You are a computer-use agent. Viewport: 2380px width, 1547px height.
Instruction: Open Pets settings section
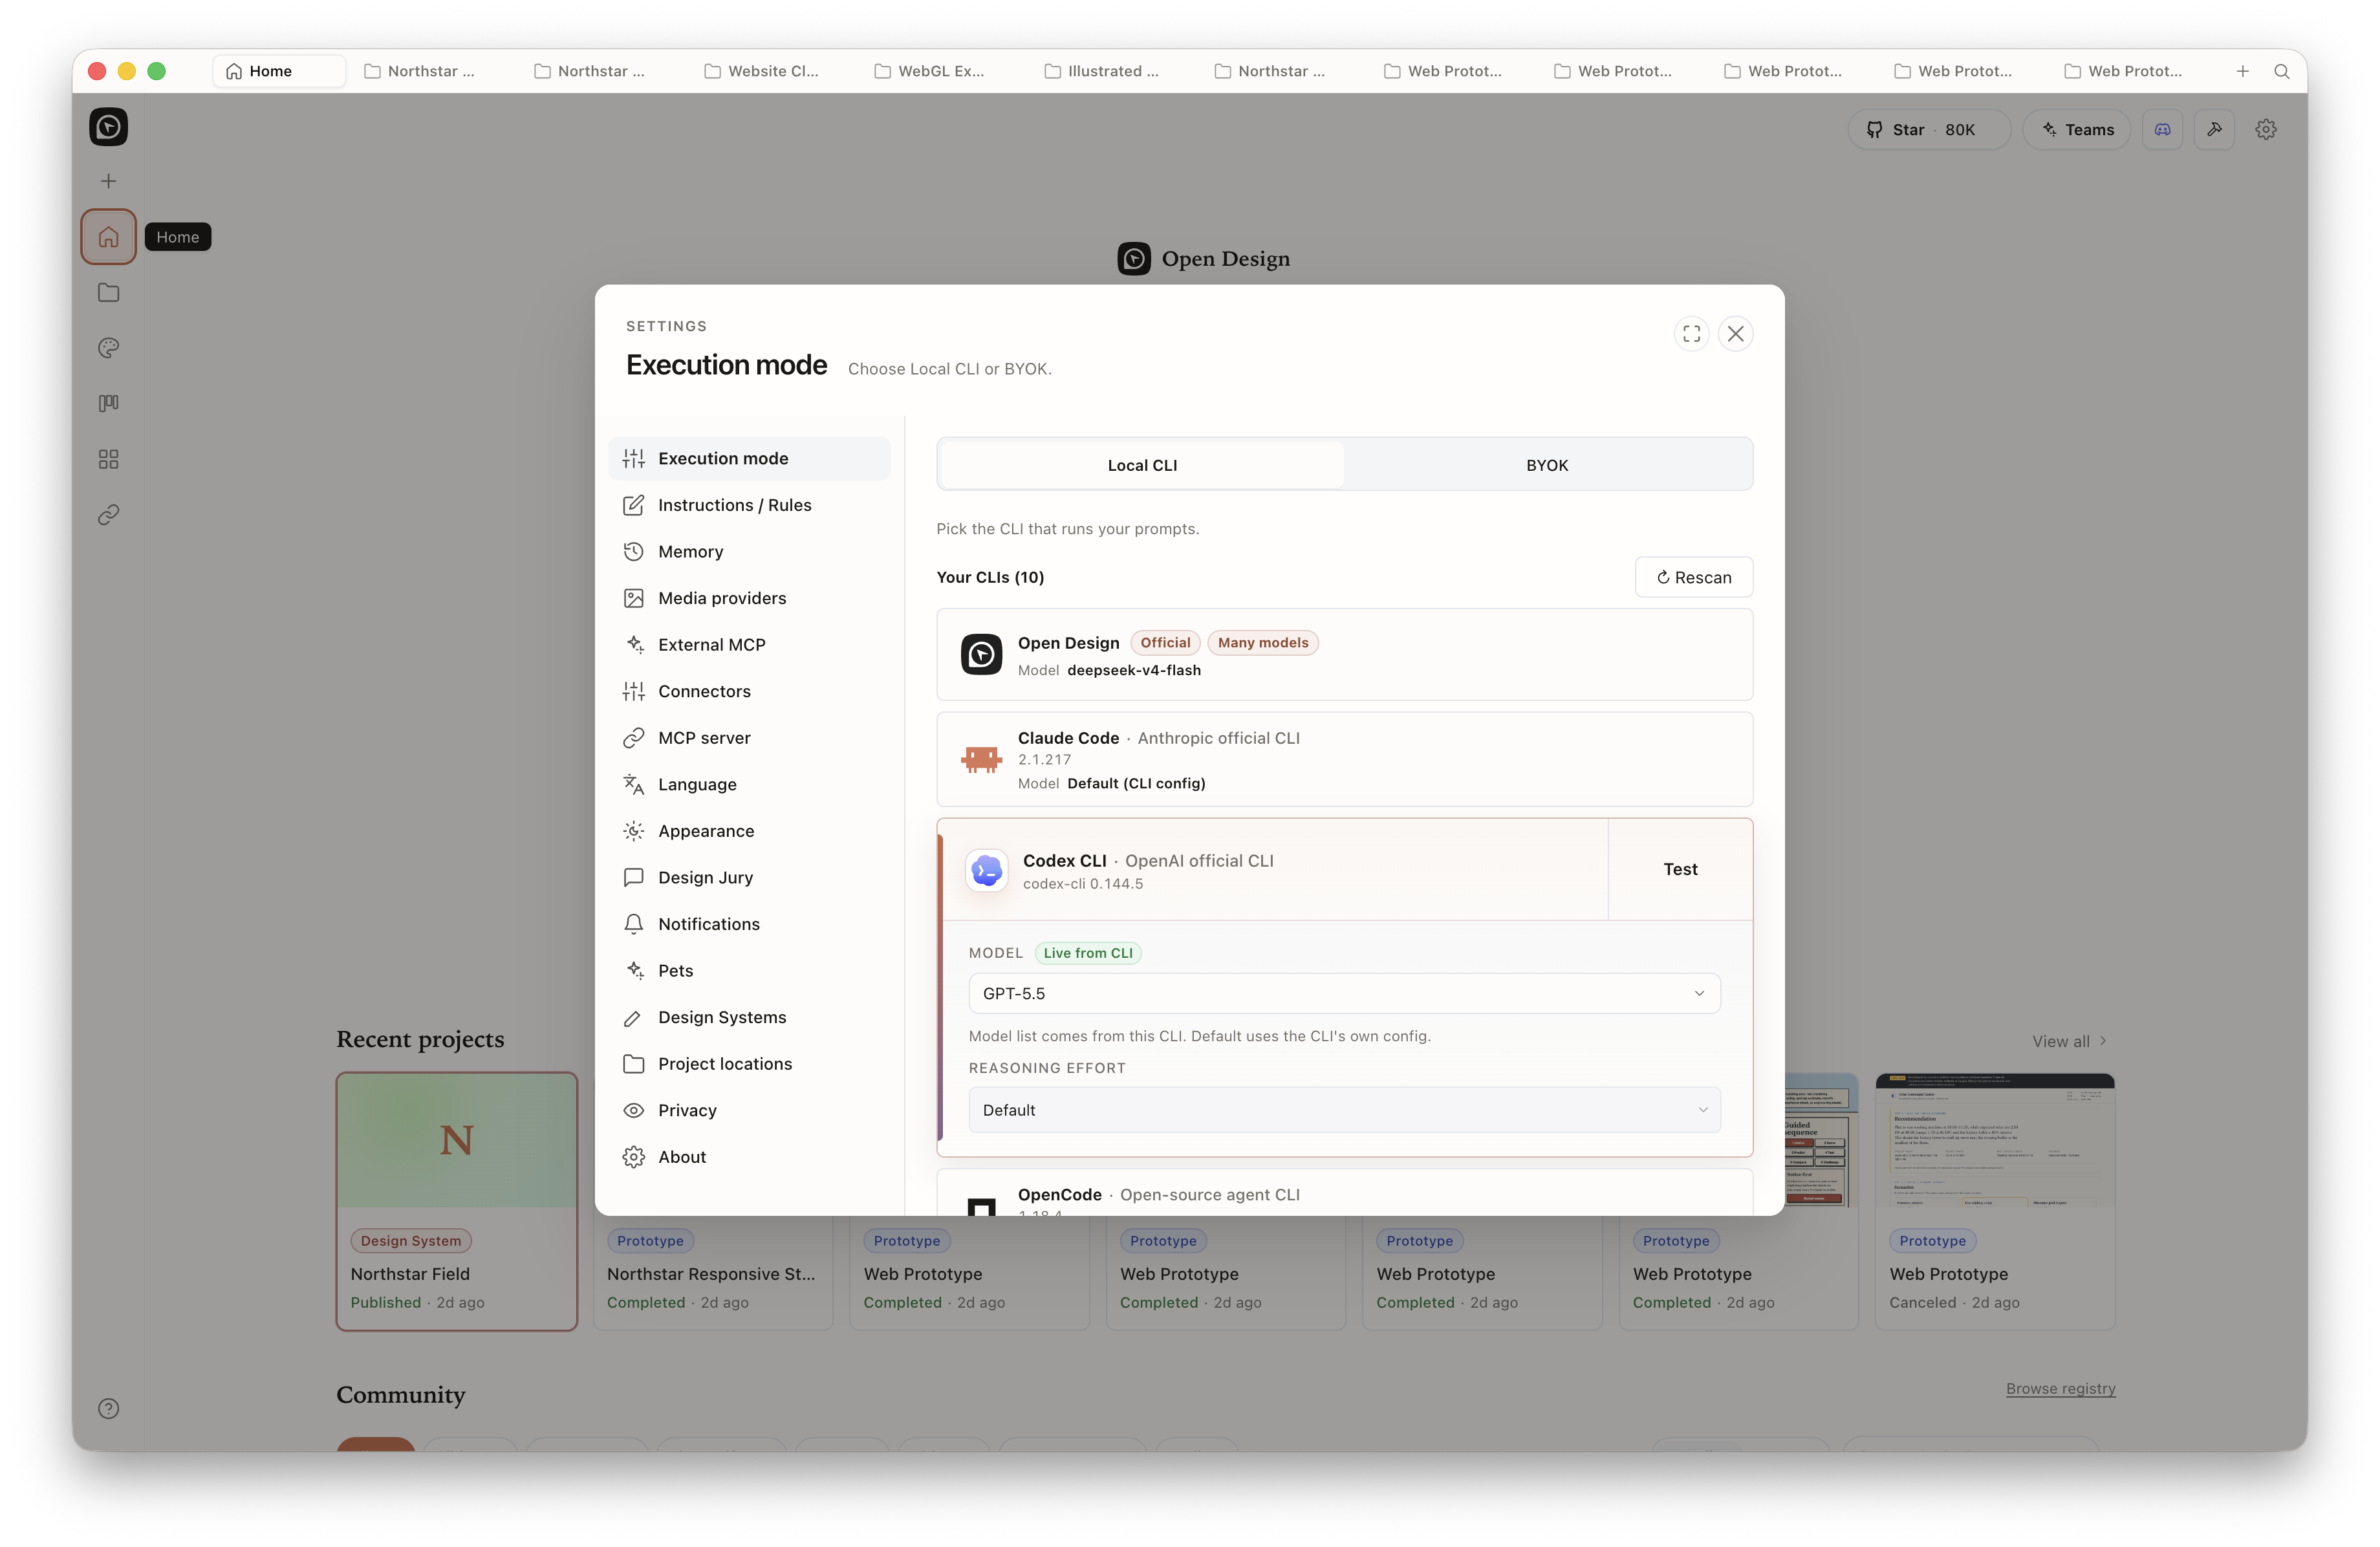tap(749, 971)
